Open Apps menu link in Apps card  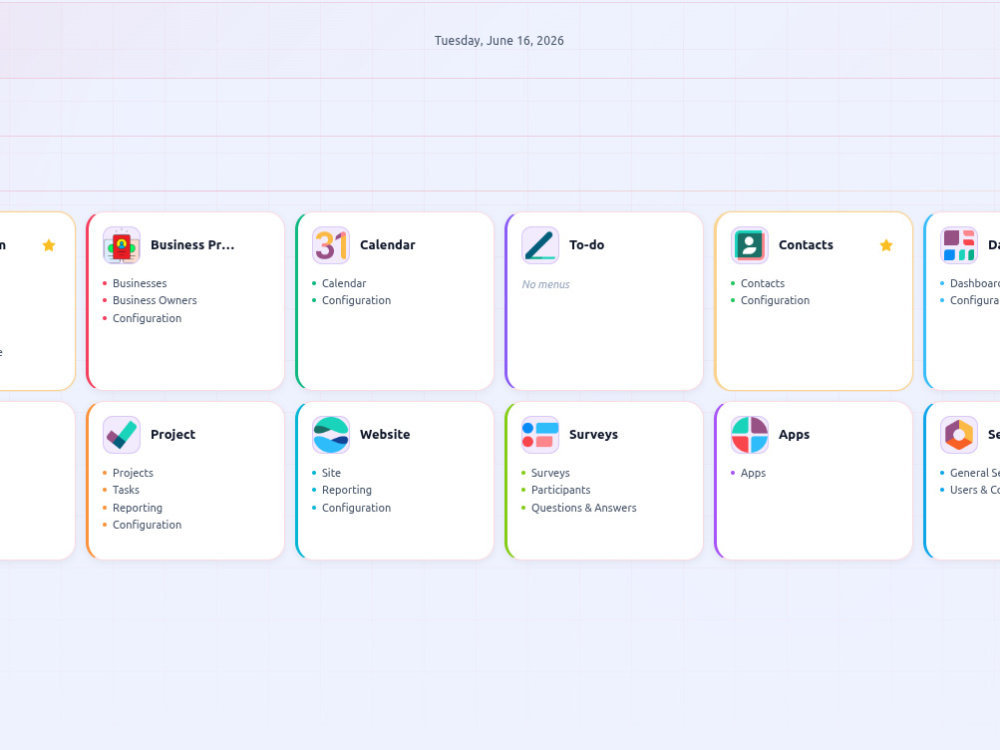(x=753, y=473)
